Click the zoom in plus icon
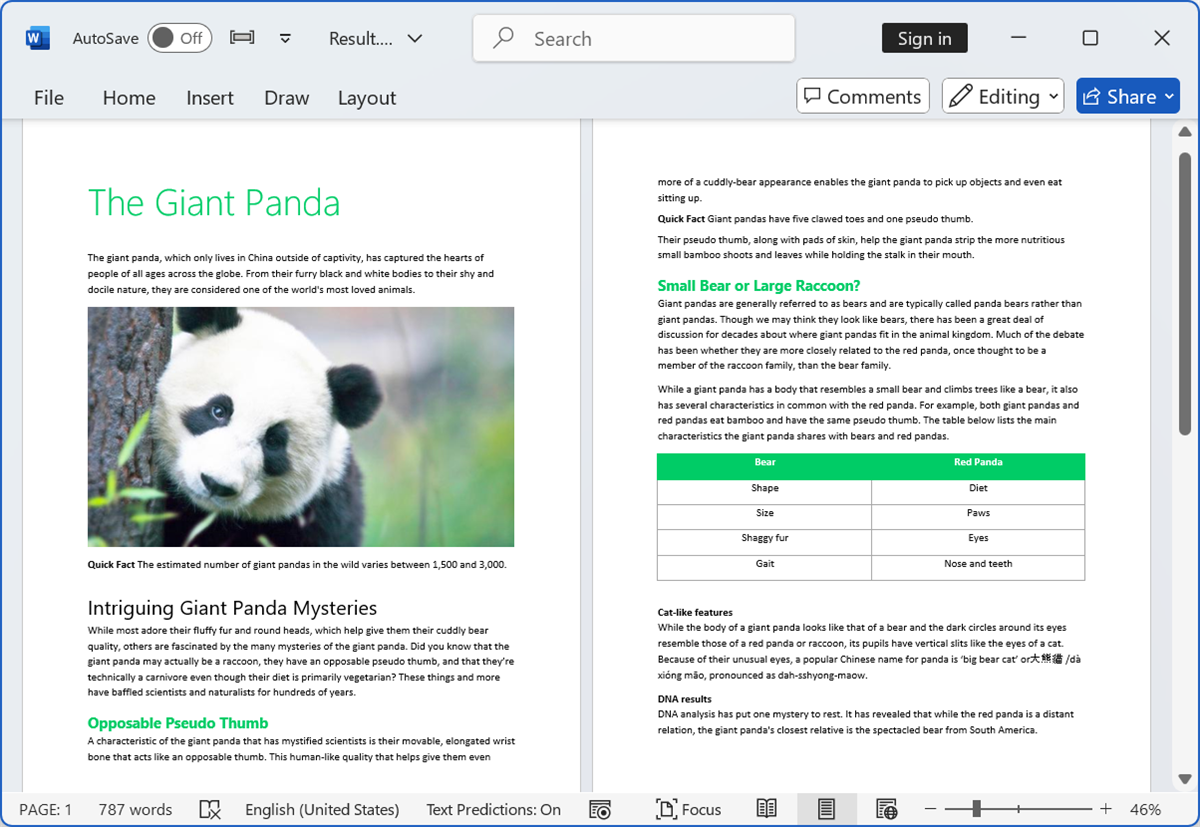Screen dimensions: 1200x827 1105,809
